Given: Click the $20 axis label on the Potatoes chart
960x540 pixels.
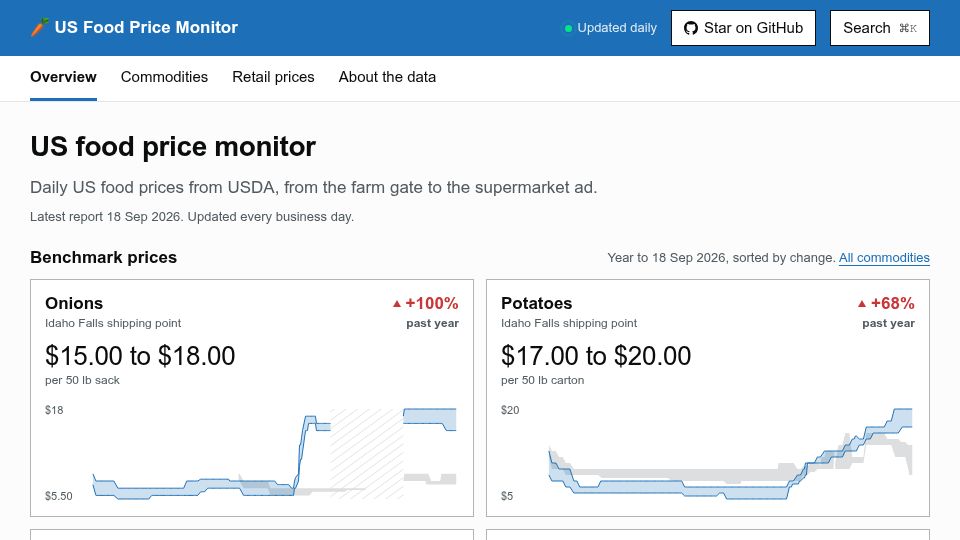Looking at the screenshot, I should [x=510, y=410].
